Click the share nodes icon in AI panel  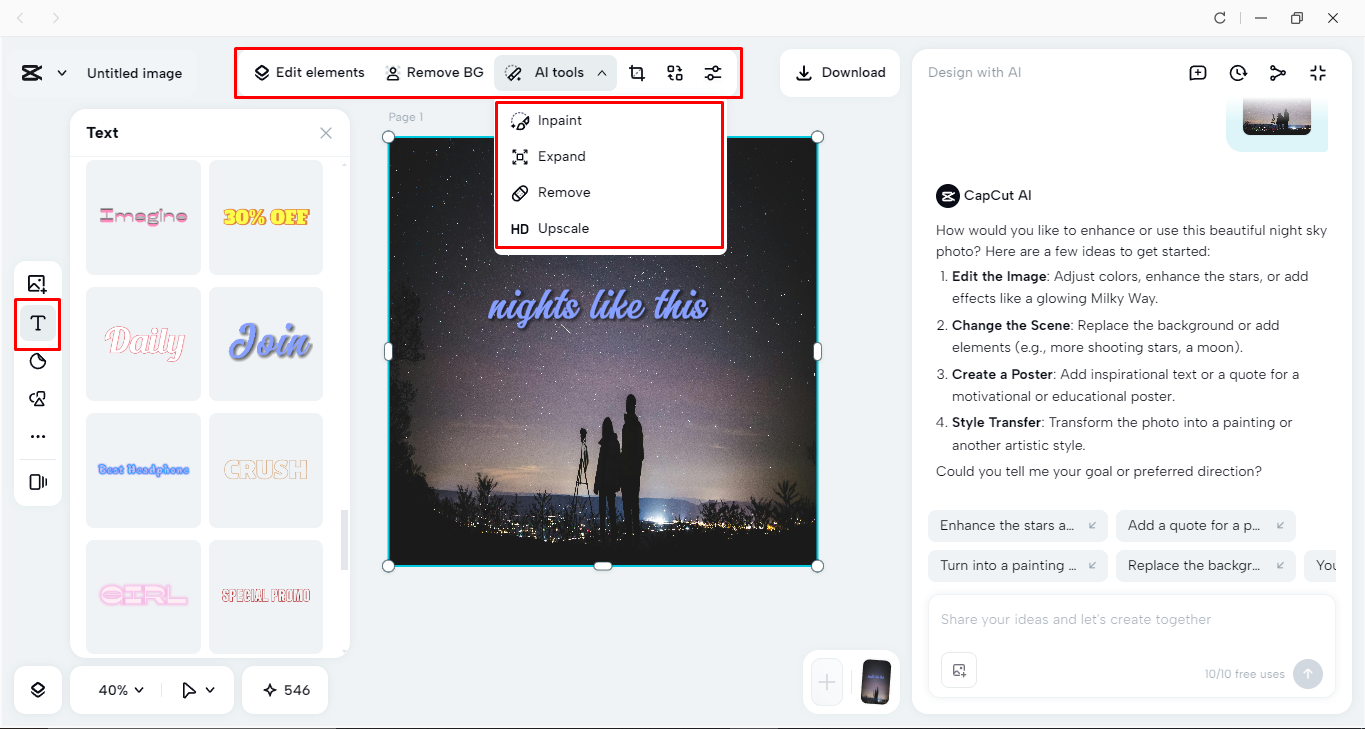pos(1278,73)
